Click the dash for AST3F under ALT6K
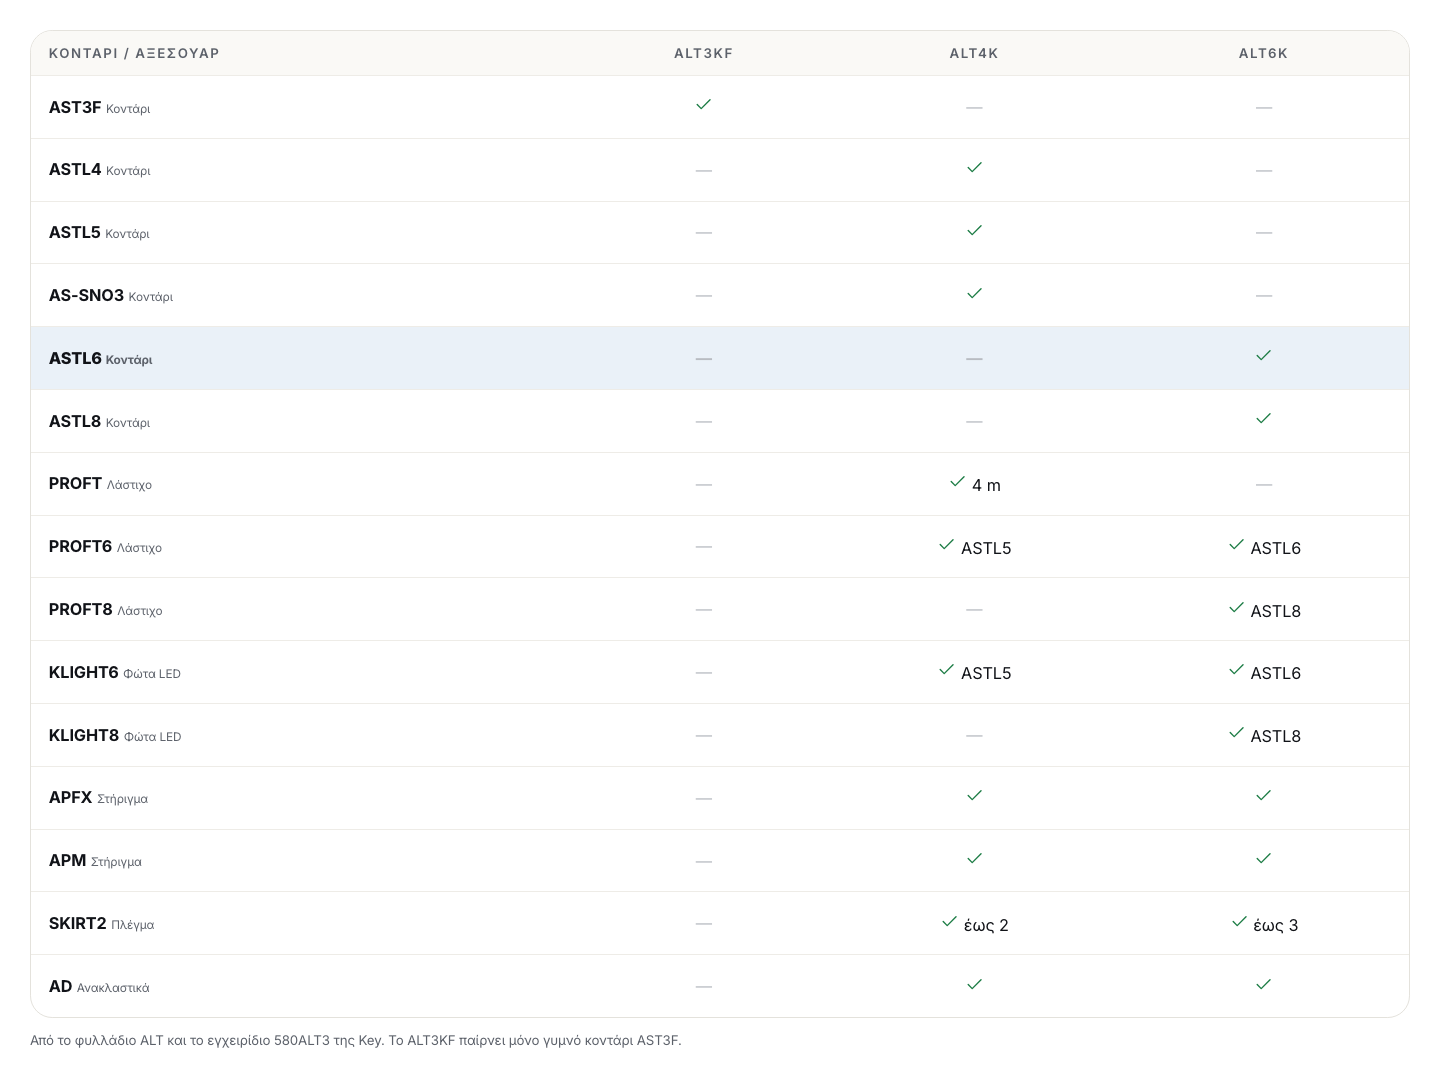The image size is (1440, 1080). click(x=1263, y=107)
